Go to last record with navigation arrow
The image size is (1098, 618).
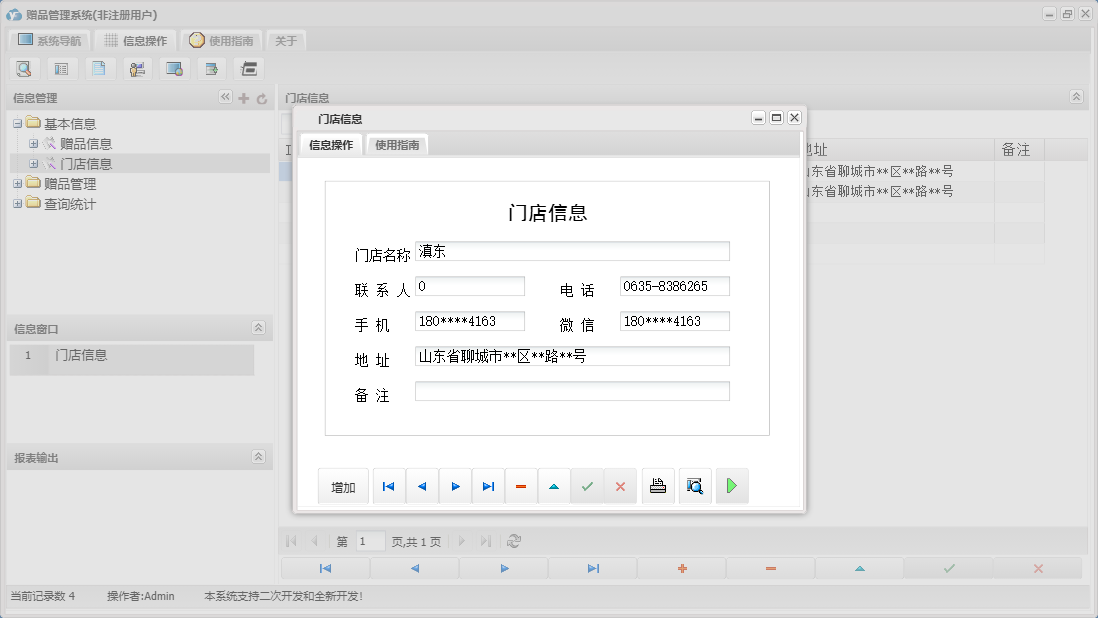pos(488,486)
